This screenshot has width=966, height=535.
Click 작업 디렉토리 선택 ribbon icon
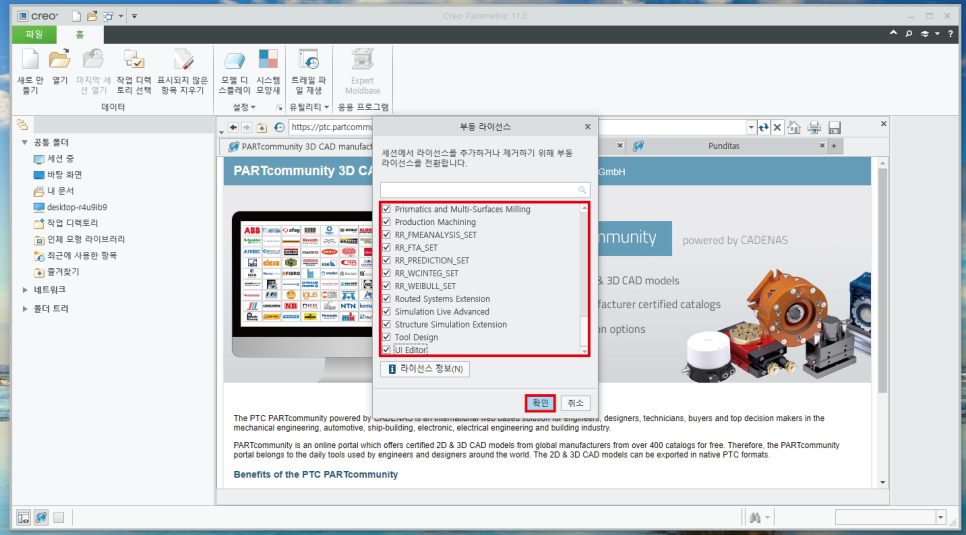pos(134,71)
